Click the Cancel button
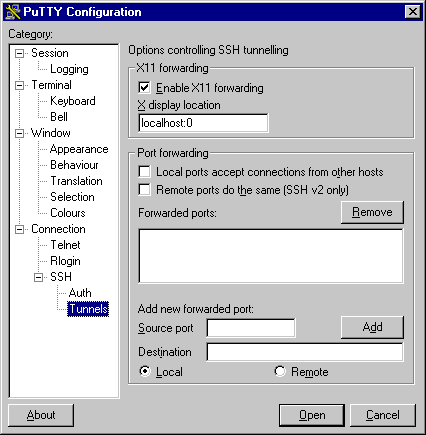 (x=383, y=415)
